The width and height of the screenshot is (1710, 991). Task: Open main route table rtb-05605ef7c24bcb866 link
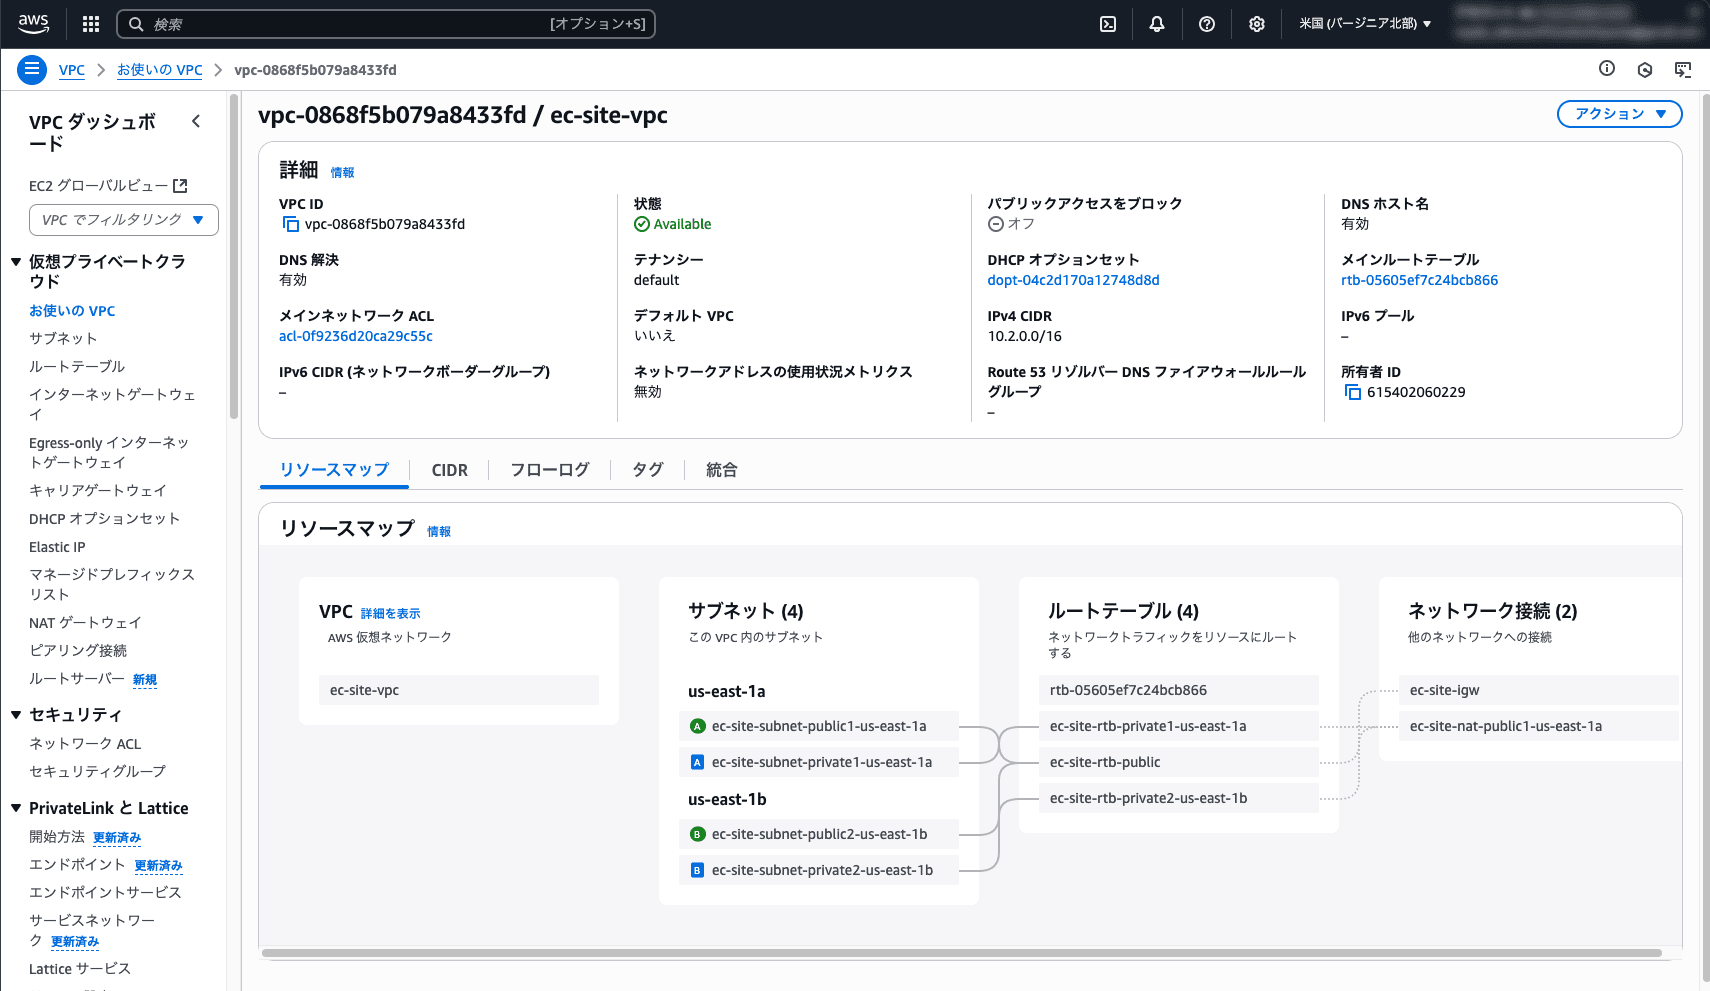[x=1419, y=280]
